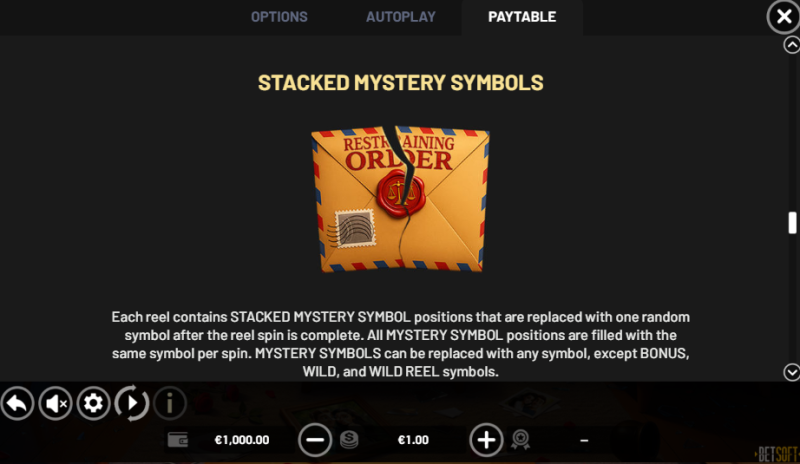Select the PAYTABLE tab
800x464 pixels.
click(522, 17)
